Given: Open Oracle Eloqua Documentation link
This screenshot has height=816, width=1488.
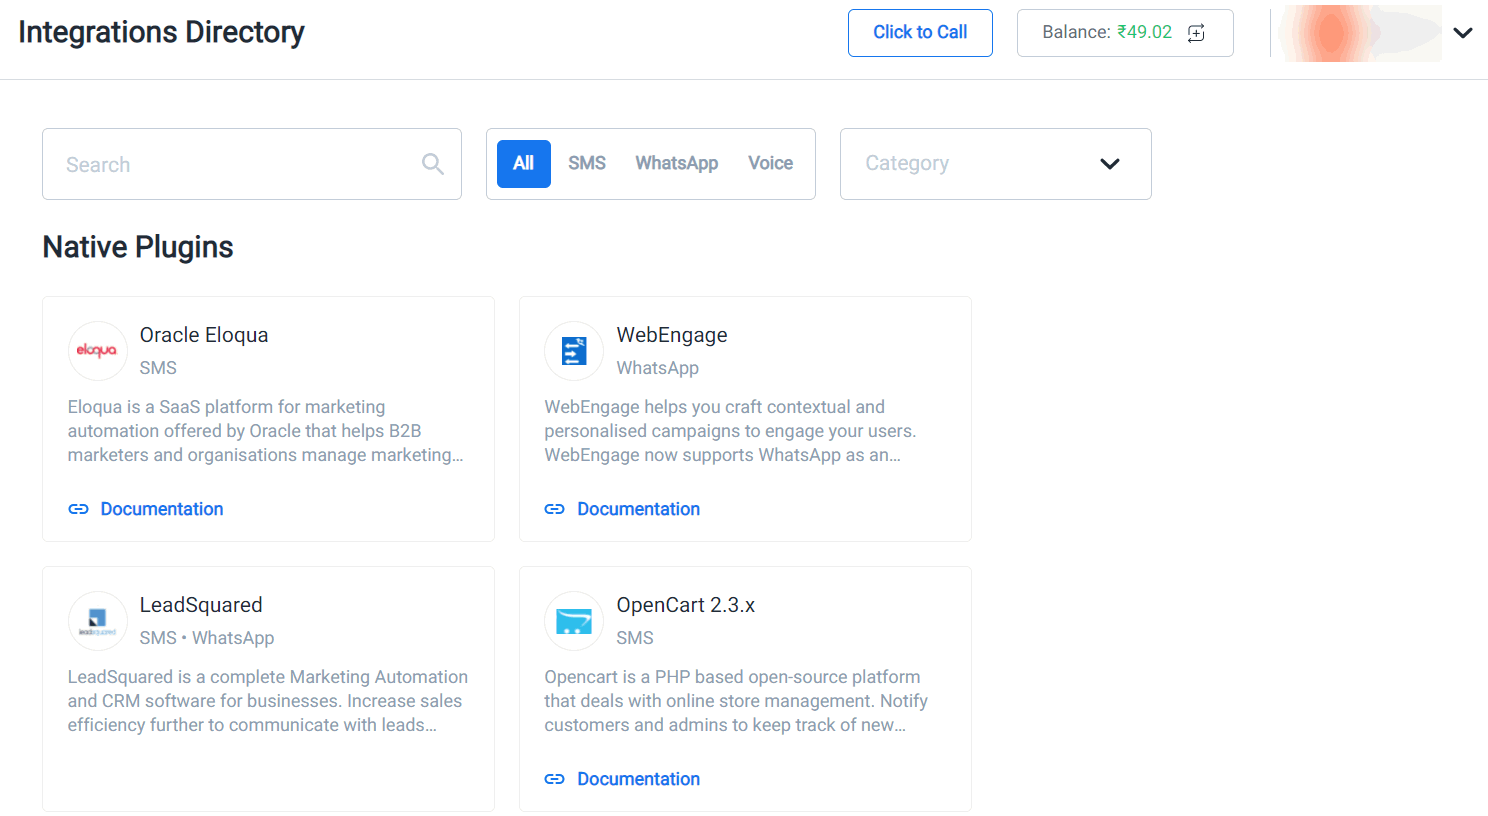Looking at the screenshot, I should pos(162,509).
